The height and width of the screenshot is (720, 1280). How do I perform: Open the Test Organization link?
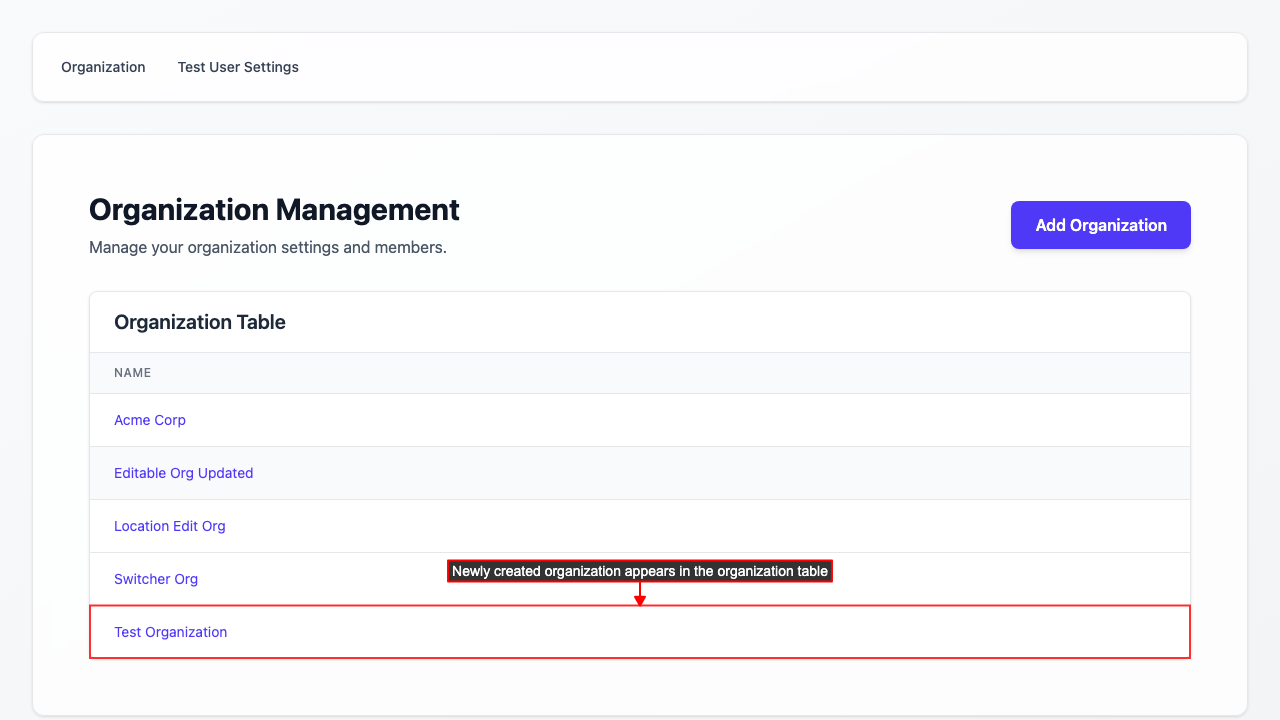[171, 632]
